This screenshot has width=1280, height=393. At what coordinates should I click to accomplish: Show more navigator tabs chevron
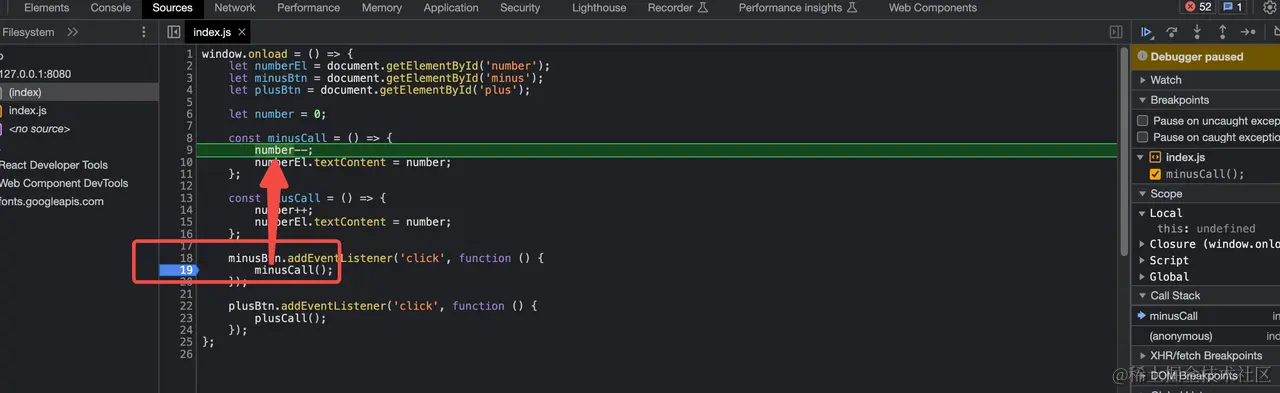click(73, 32)
